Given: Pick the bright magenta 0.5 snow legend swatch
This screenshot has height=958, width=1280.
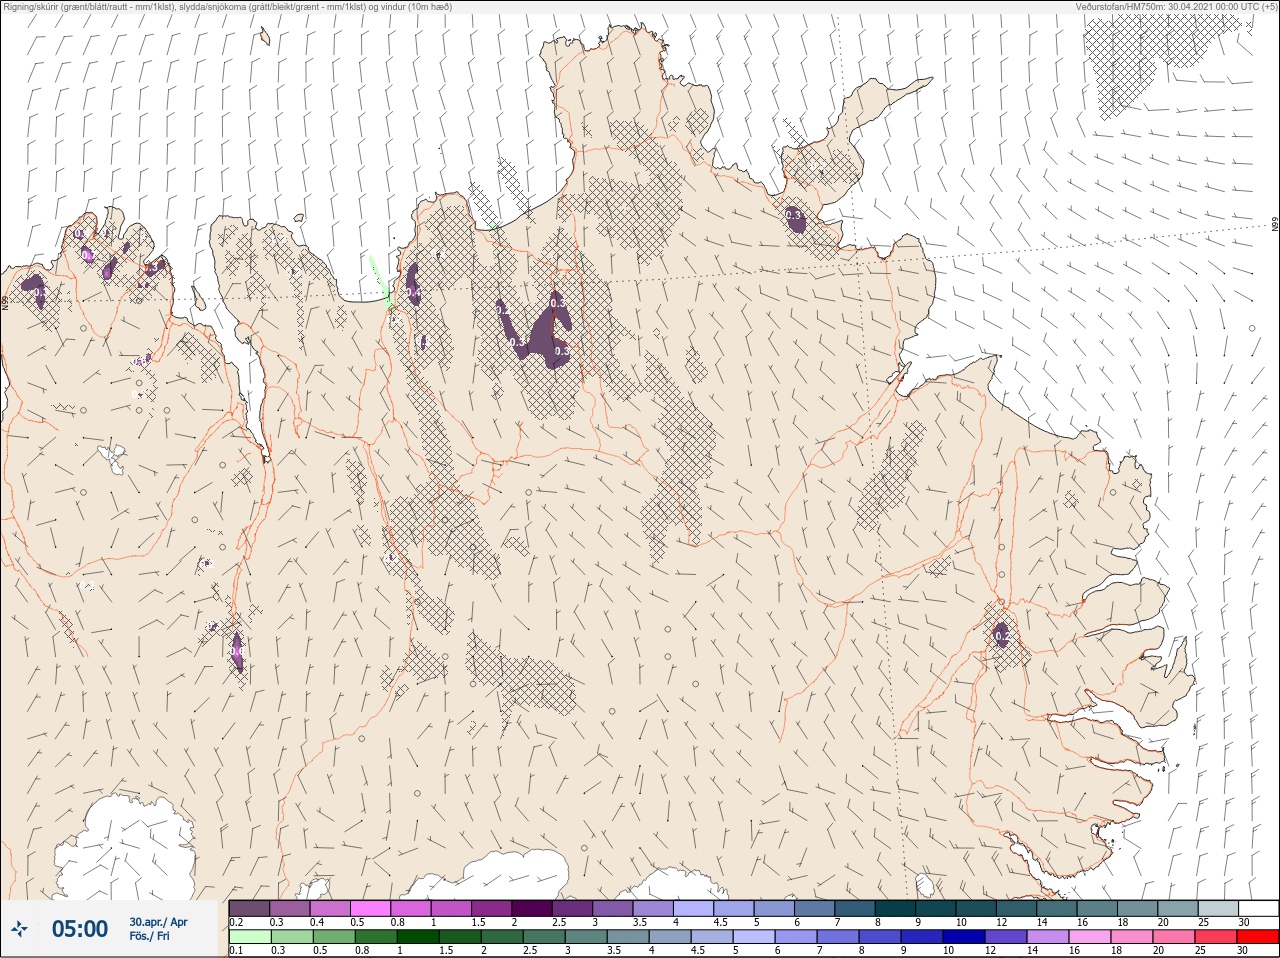Looking at the screenshot, I should point(370,908).
